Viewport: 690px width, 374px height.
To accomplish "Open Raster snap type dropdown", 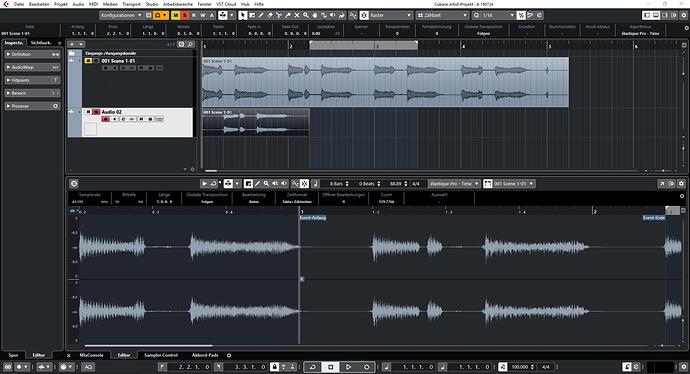I will (390, 15).
